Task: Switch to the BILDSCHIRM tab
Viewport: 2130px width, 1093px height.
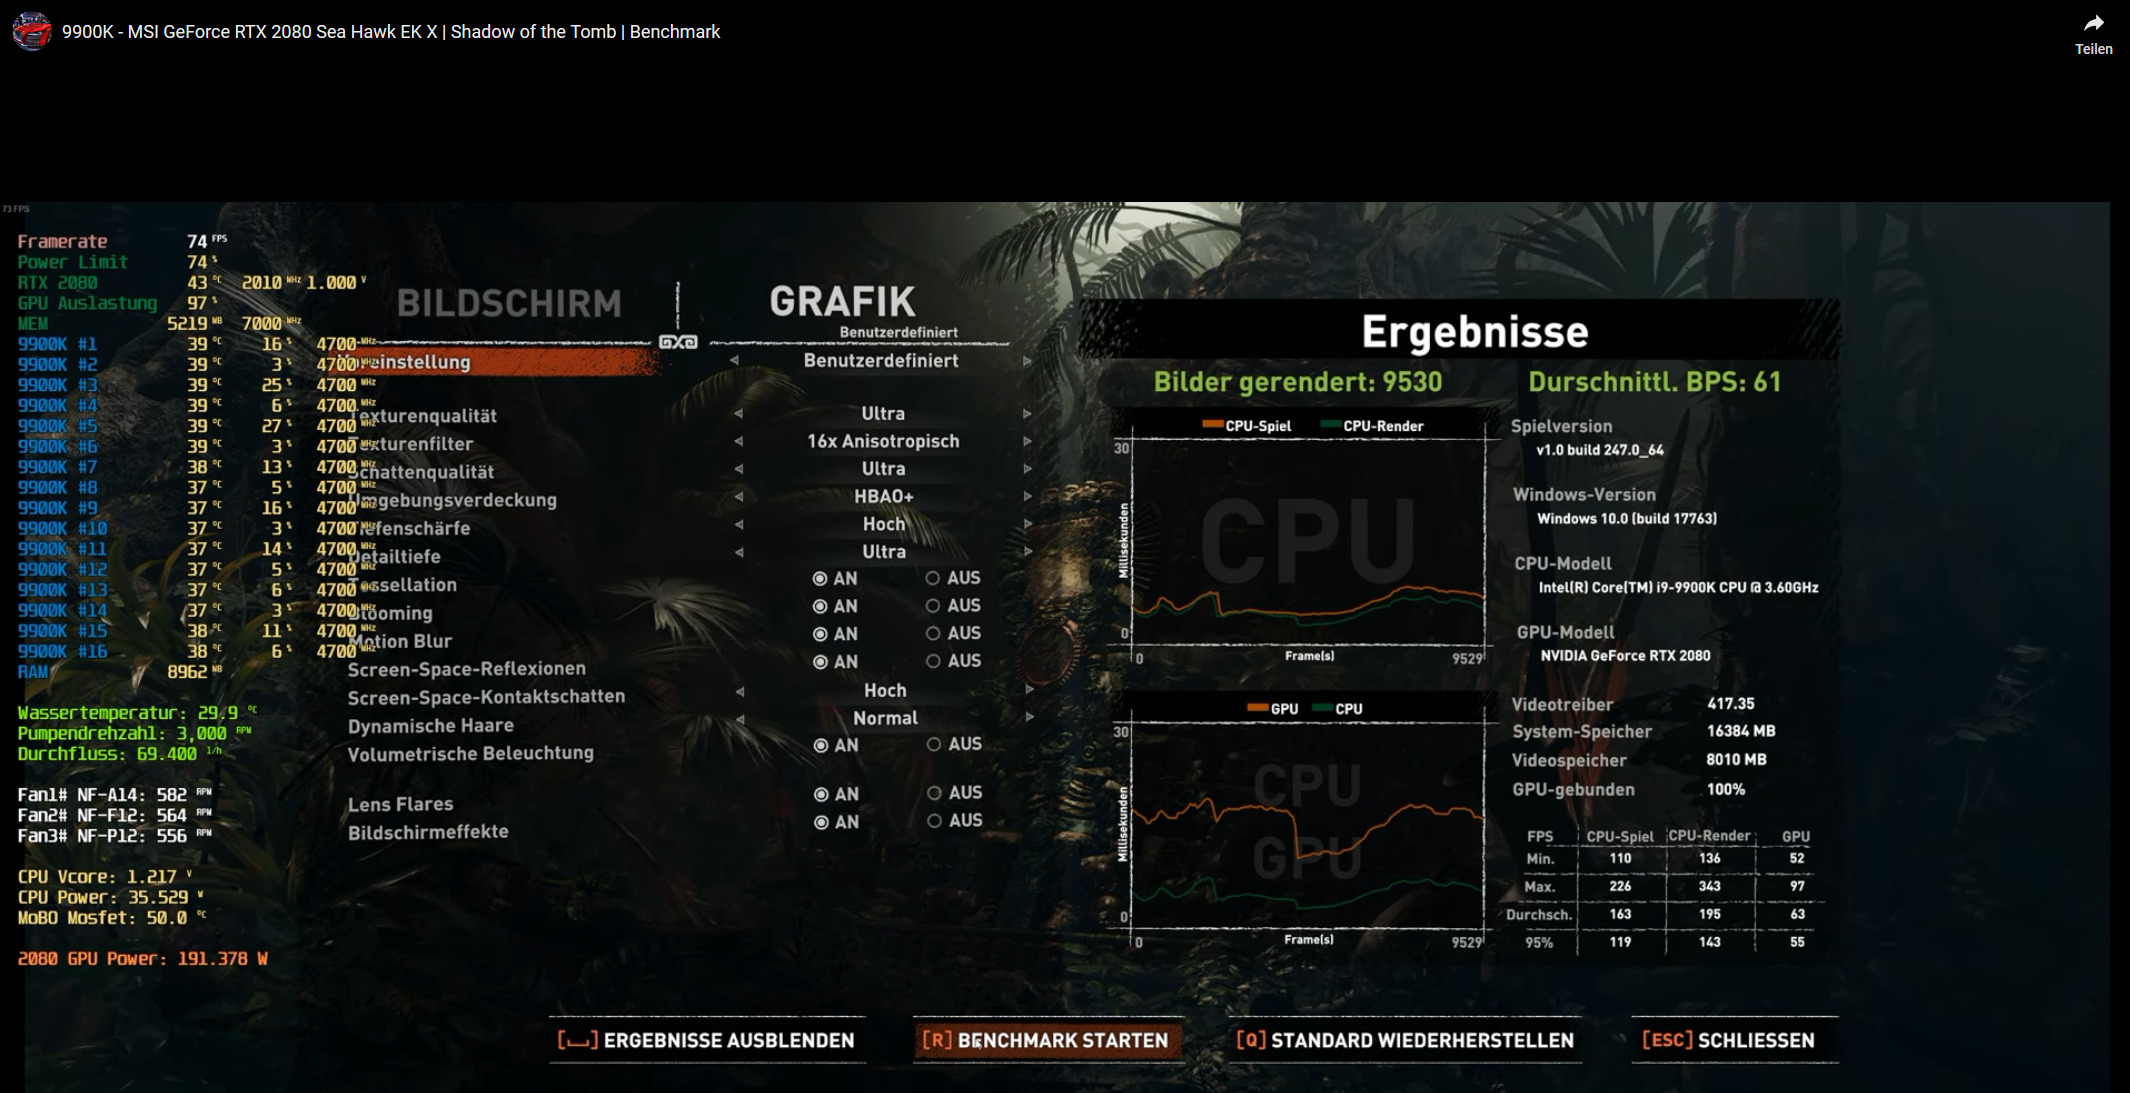Action: (509, 304)
